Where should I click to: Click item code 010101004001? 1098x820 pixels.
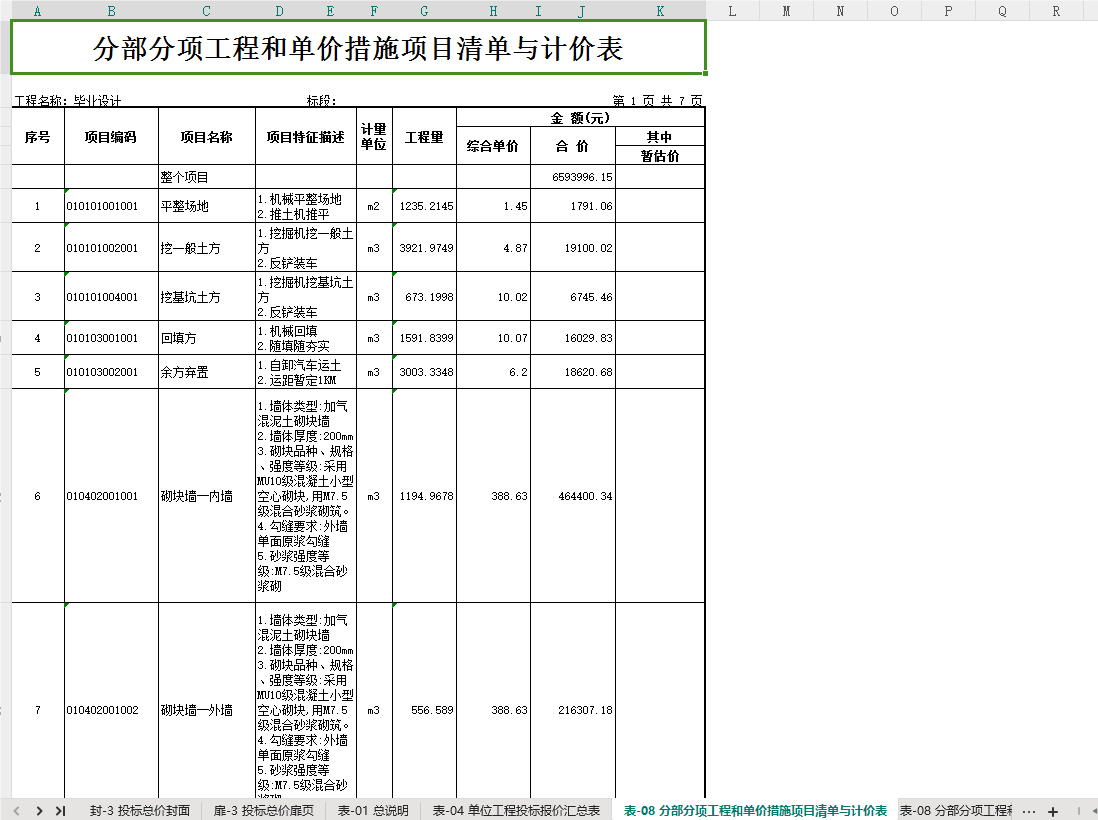(x=111, y=297)
